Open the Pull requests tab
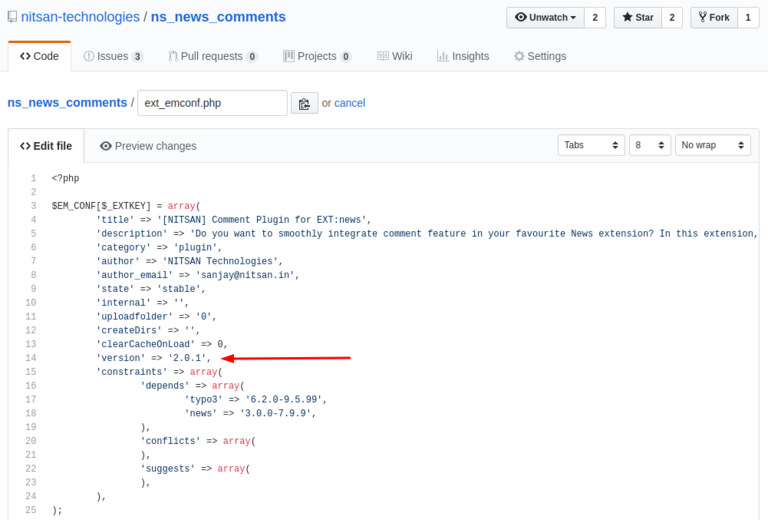 pos(213,56)
